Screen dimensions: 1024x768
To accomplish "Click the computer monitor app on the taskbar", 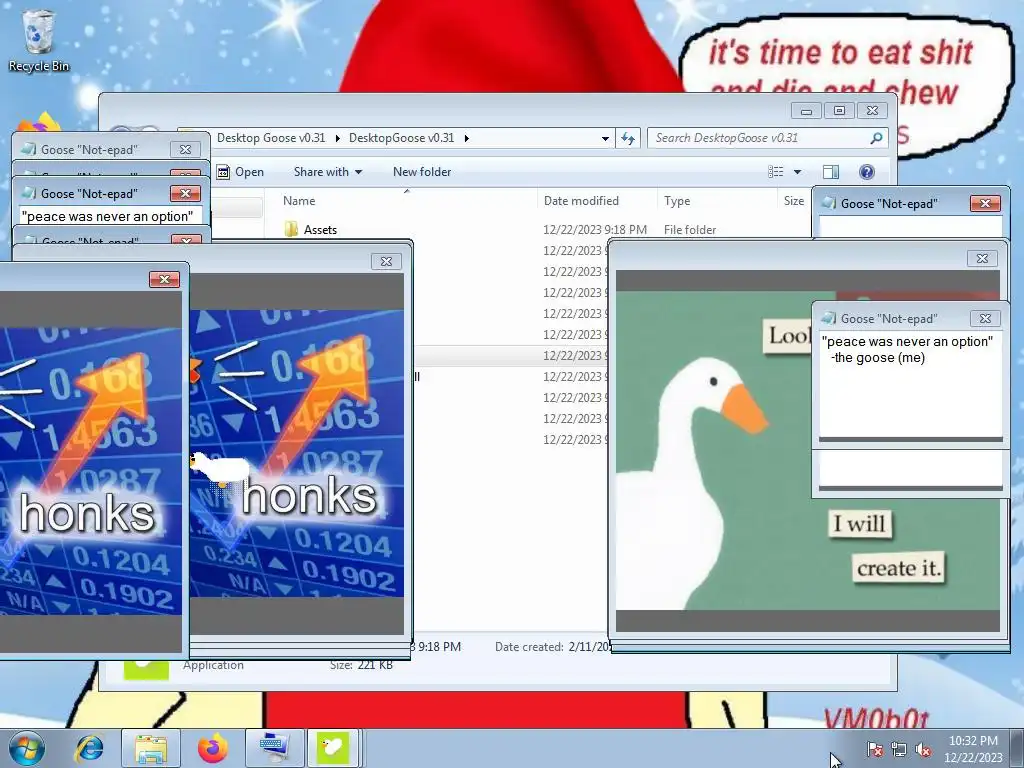I will 272,748.
